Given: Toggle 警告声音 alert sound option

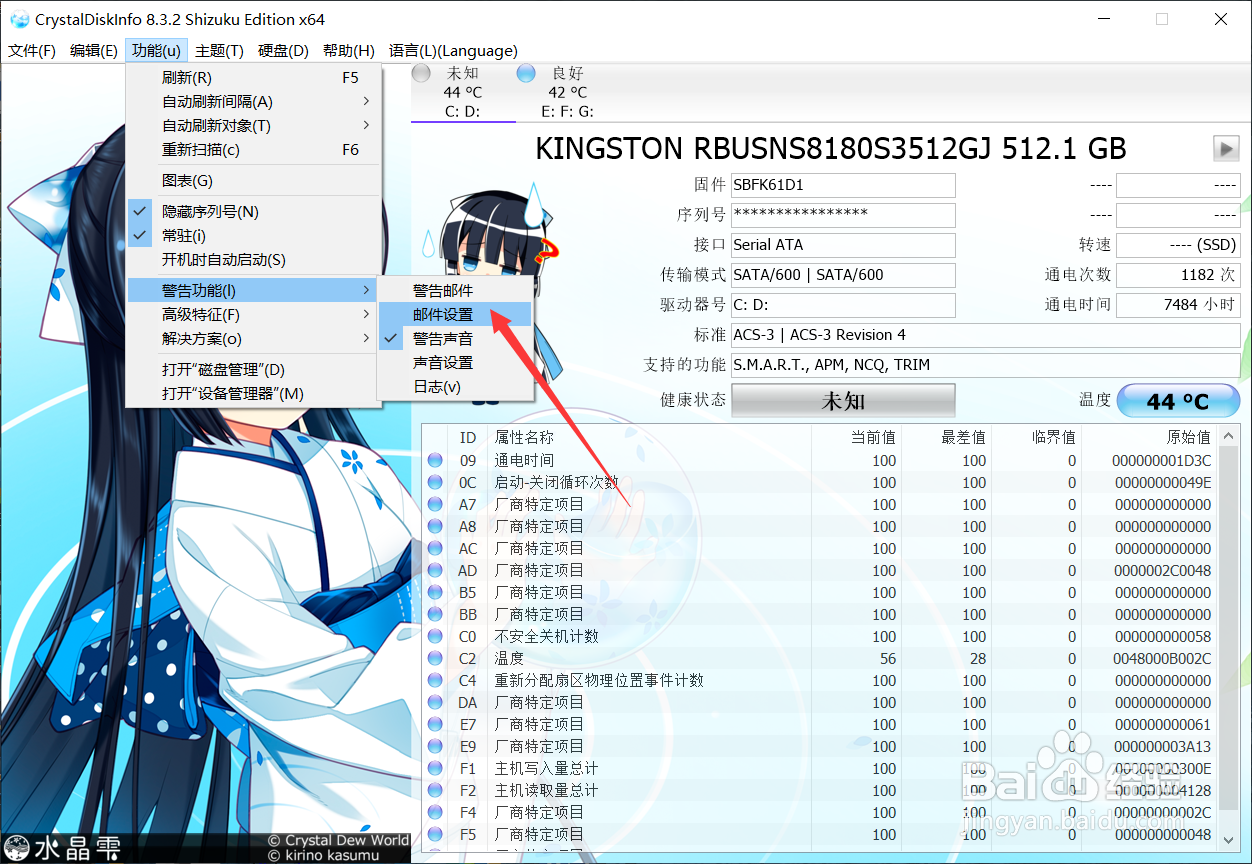Looking at the screenshot, I should click(455, 339).
